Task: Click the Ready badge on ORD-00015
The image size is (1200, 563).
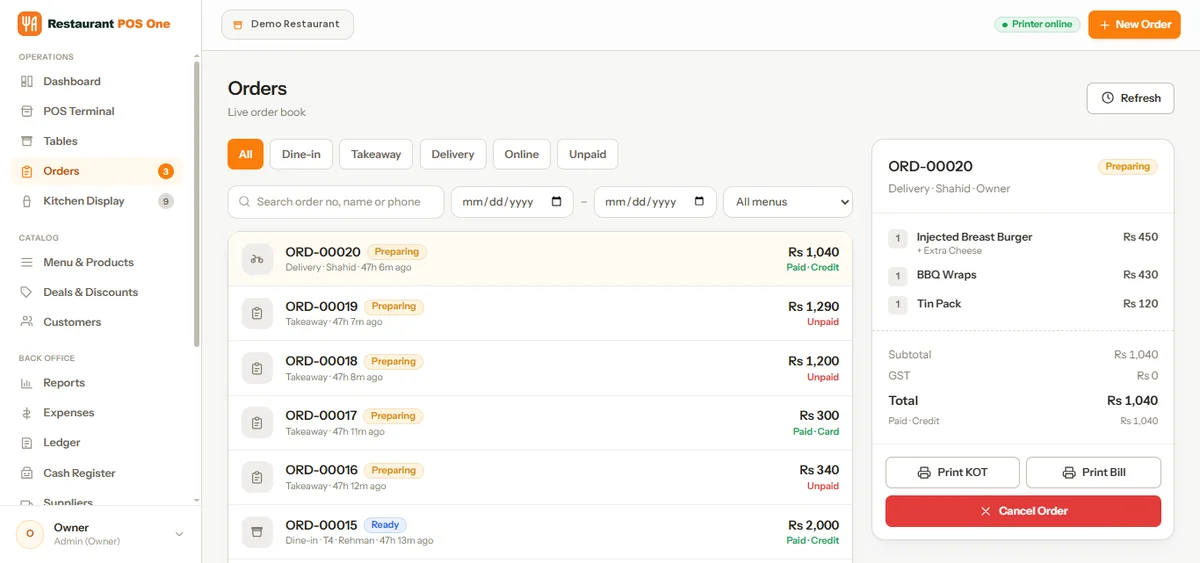Action: 385,525
